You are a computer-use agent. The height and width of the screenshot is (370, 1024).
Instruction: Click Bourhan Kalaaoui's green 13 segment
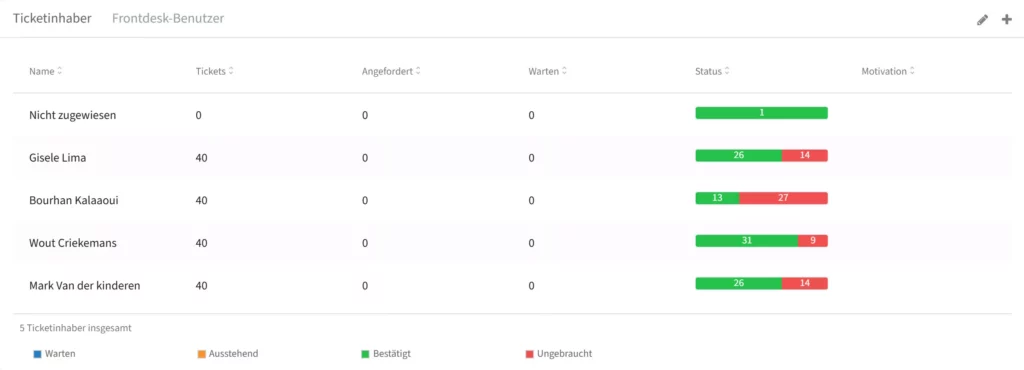(x=717, y=198)
